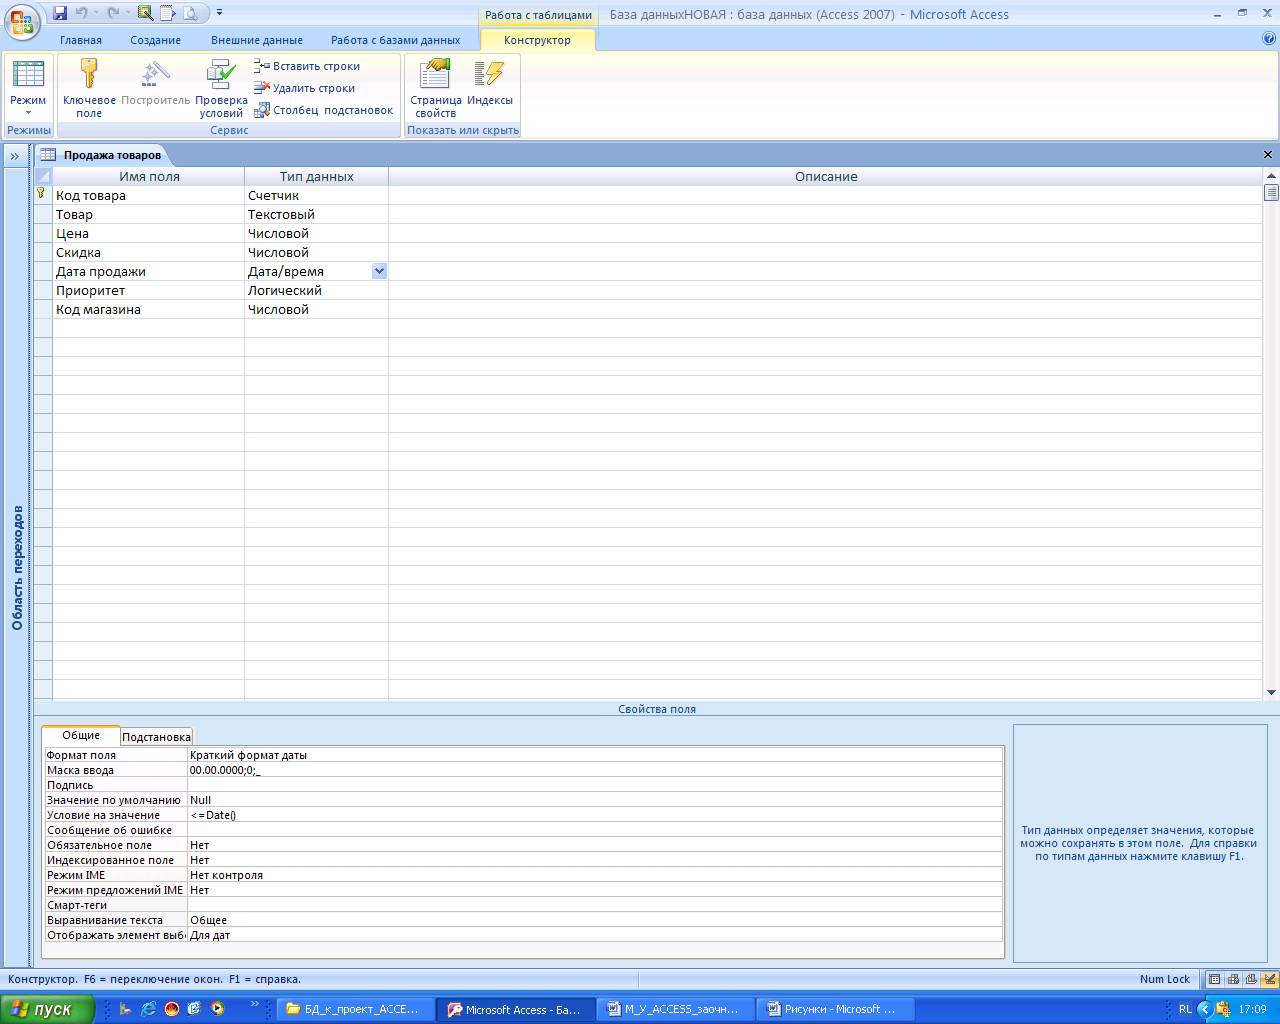The width and height of the screenshot is (1280, 1024).
Task: Open БД_к_проект_ACCE folder taskbar button
Action: pos(355,1009)
